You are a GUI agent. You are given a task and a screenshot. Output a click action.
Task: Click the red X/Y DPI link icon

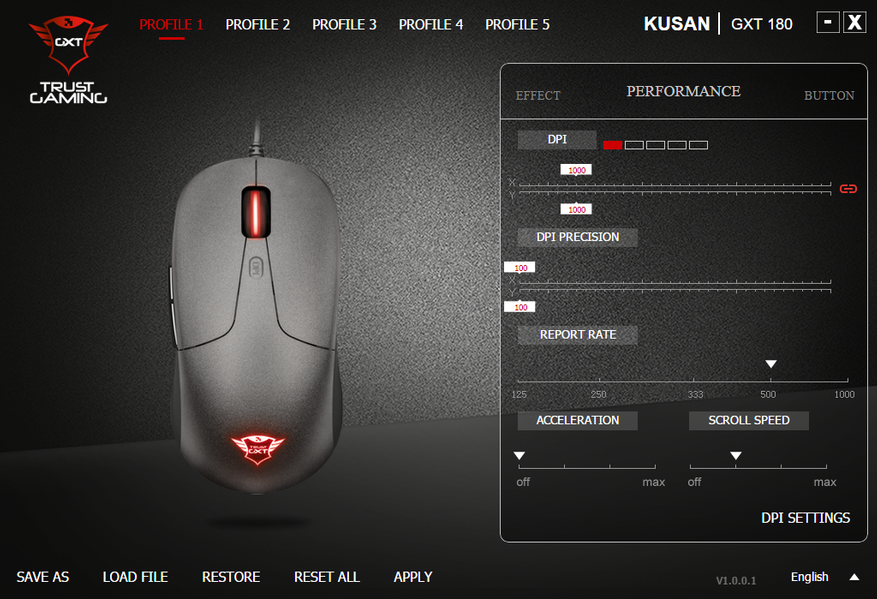pyautogui.click(x=848, y=189)
